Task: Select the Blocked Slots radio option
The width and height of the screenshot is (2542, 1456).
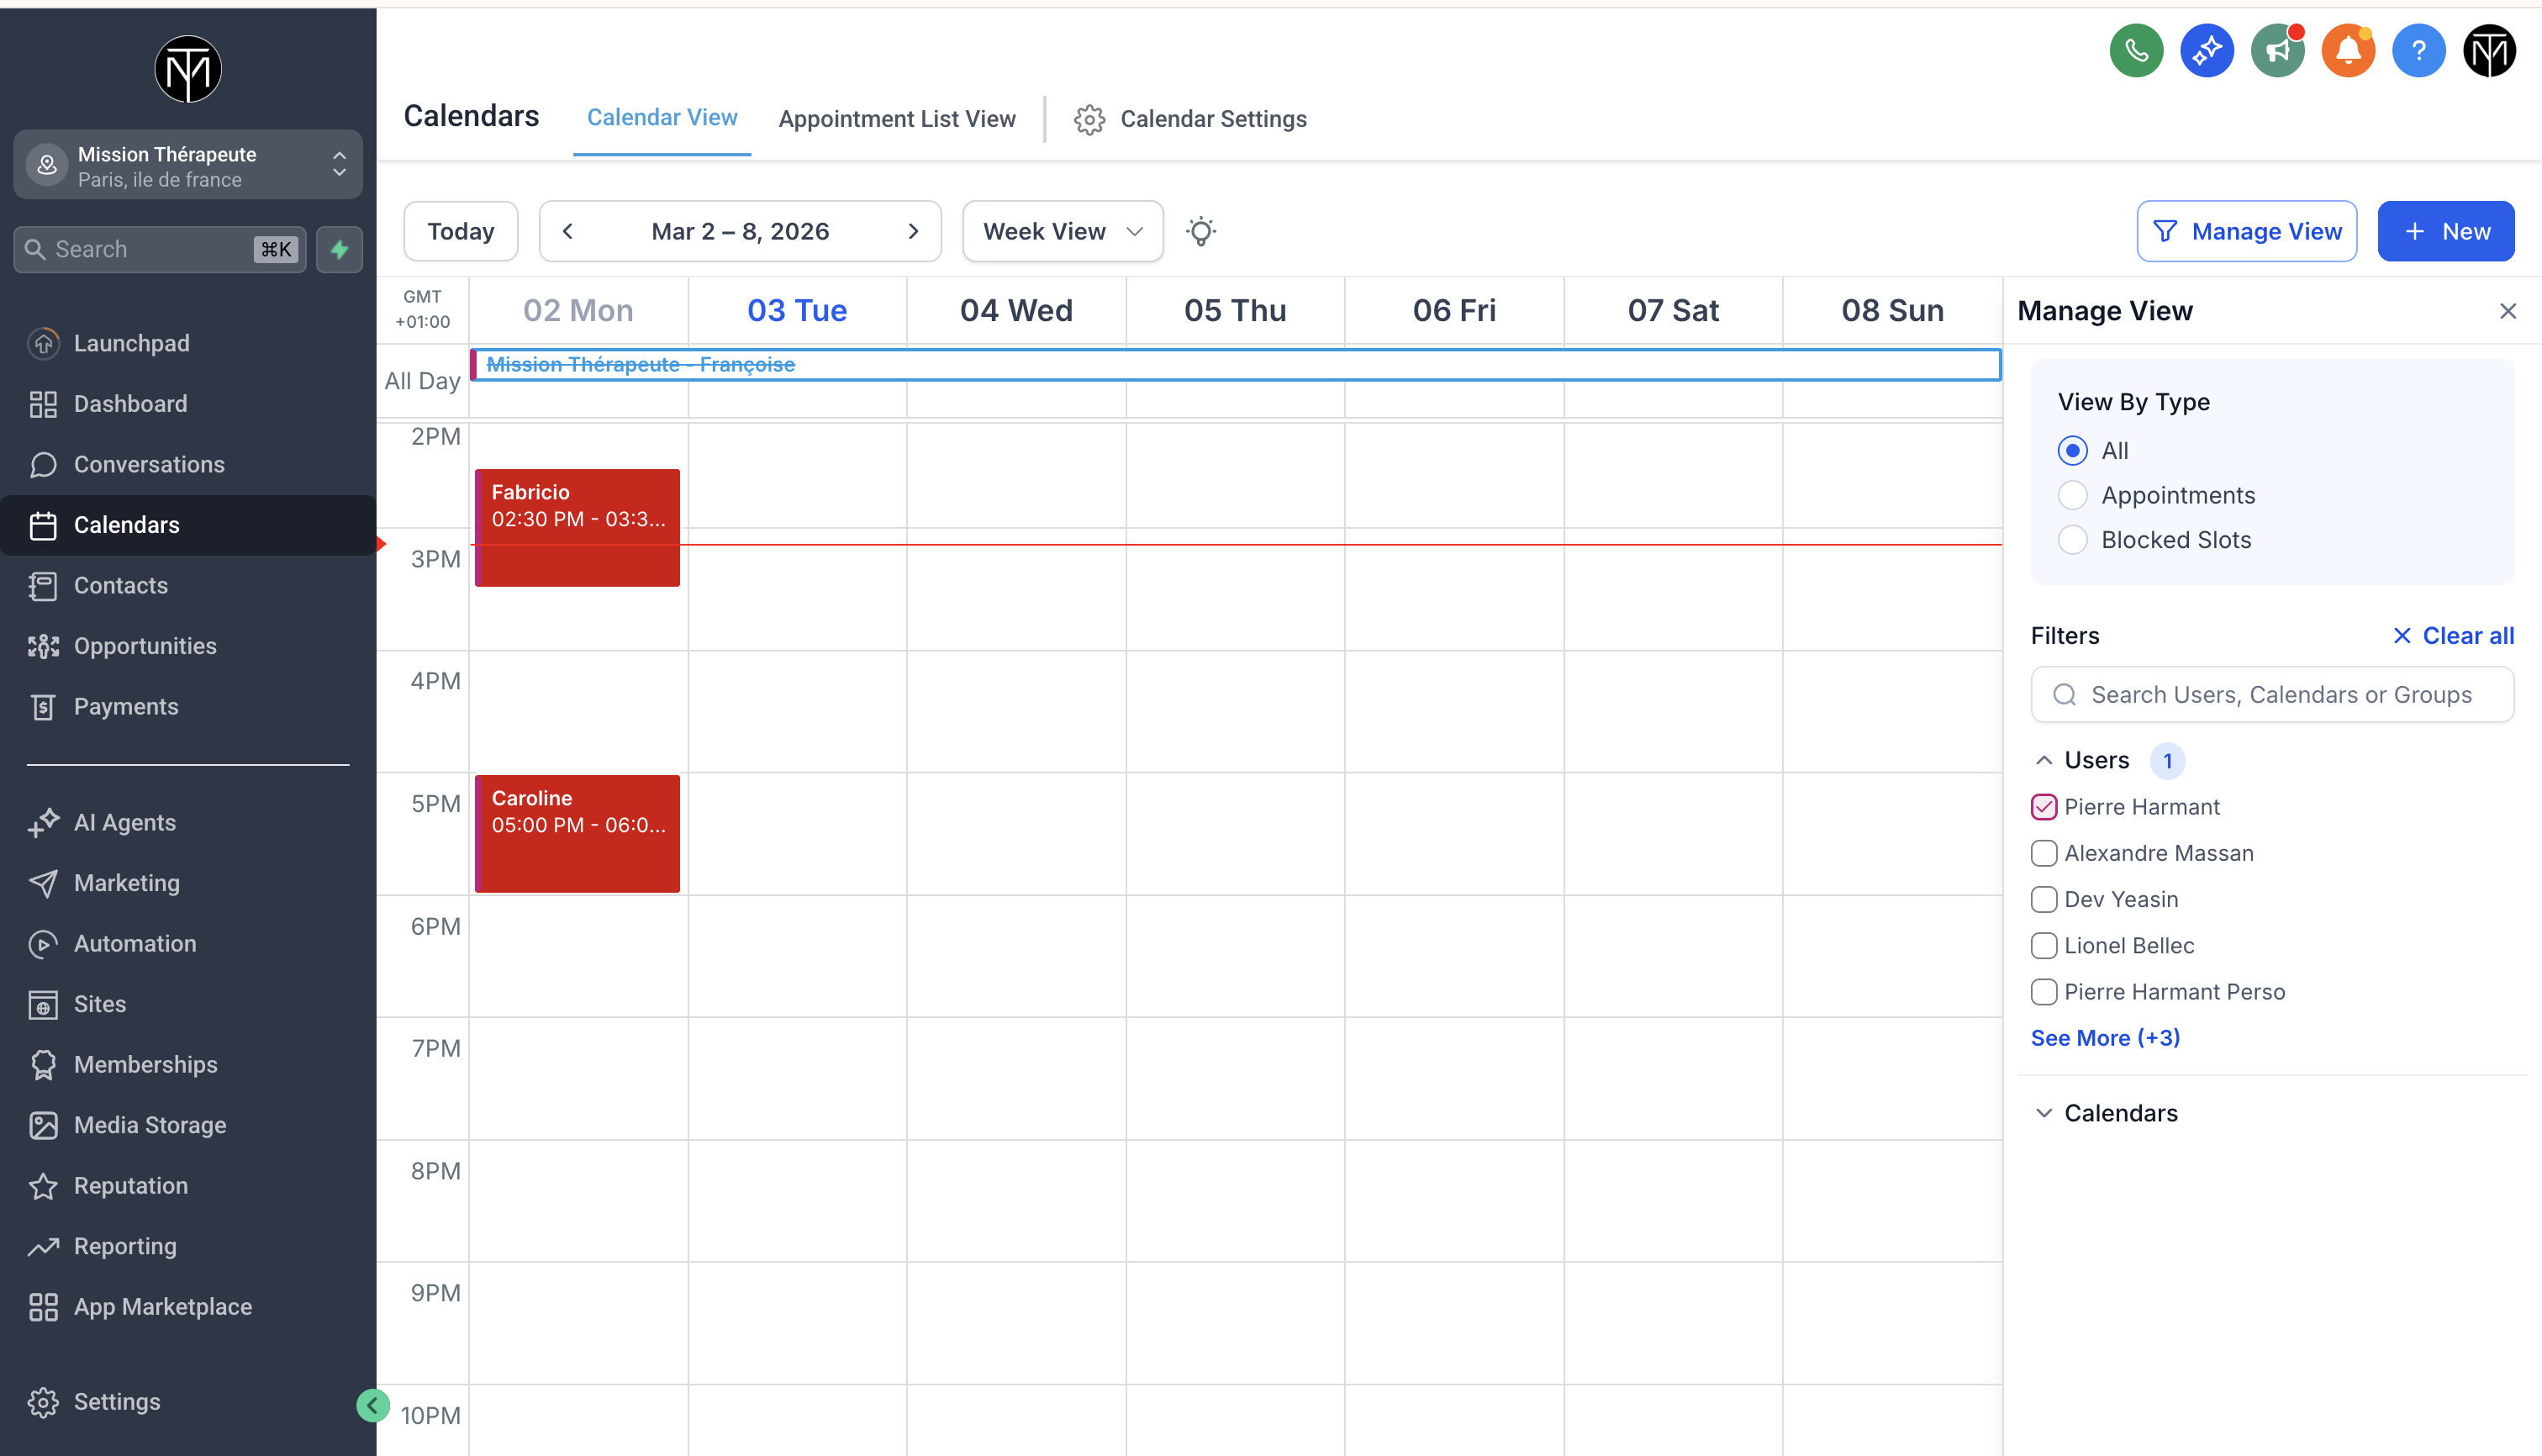Action: pyautogui.click(x=2072, y=540)
